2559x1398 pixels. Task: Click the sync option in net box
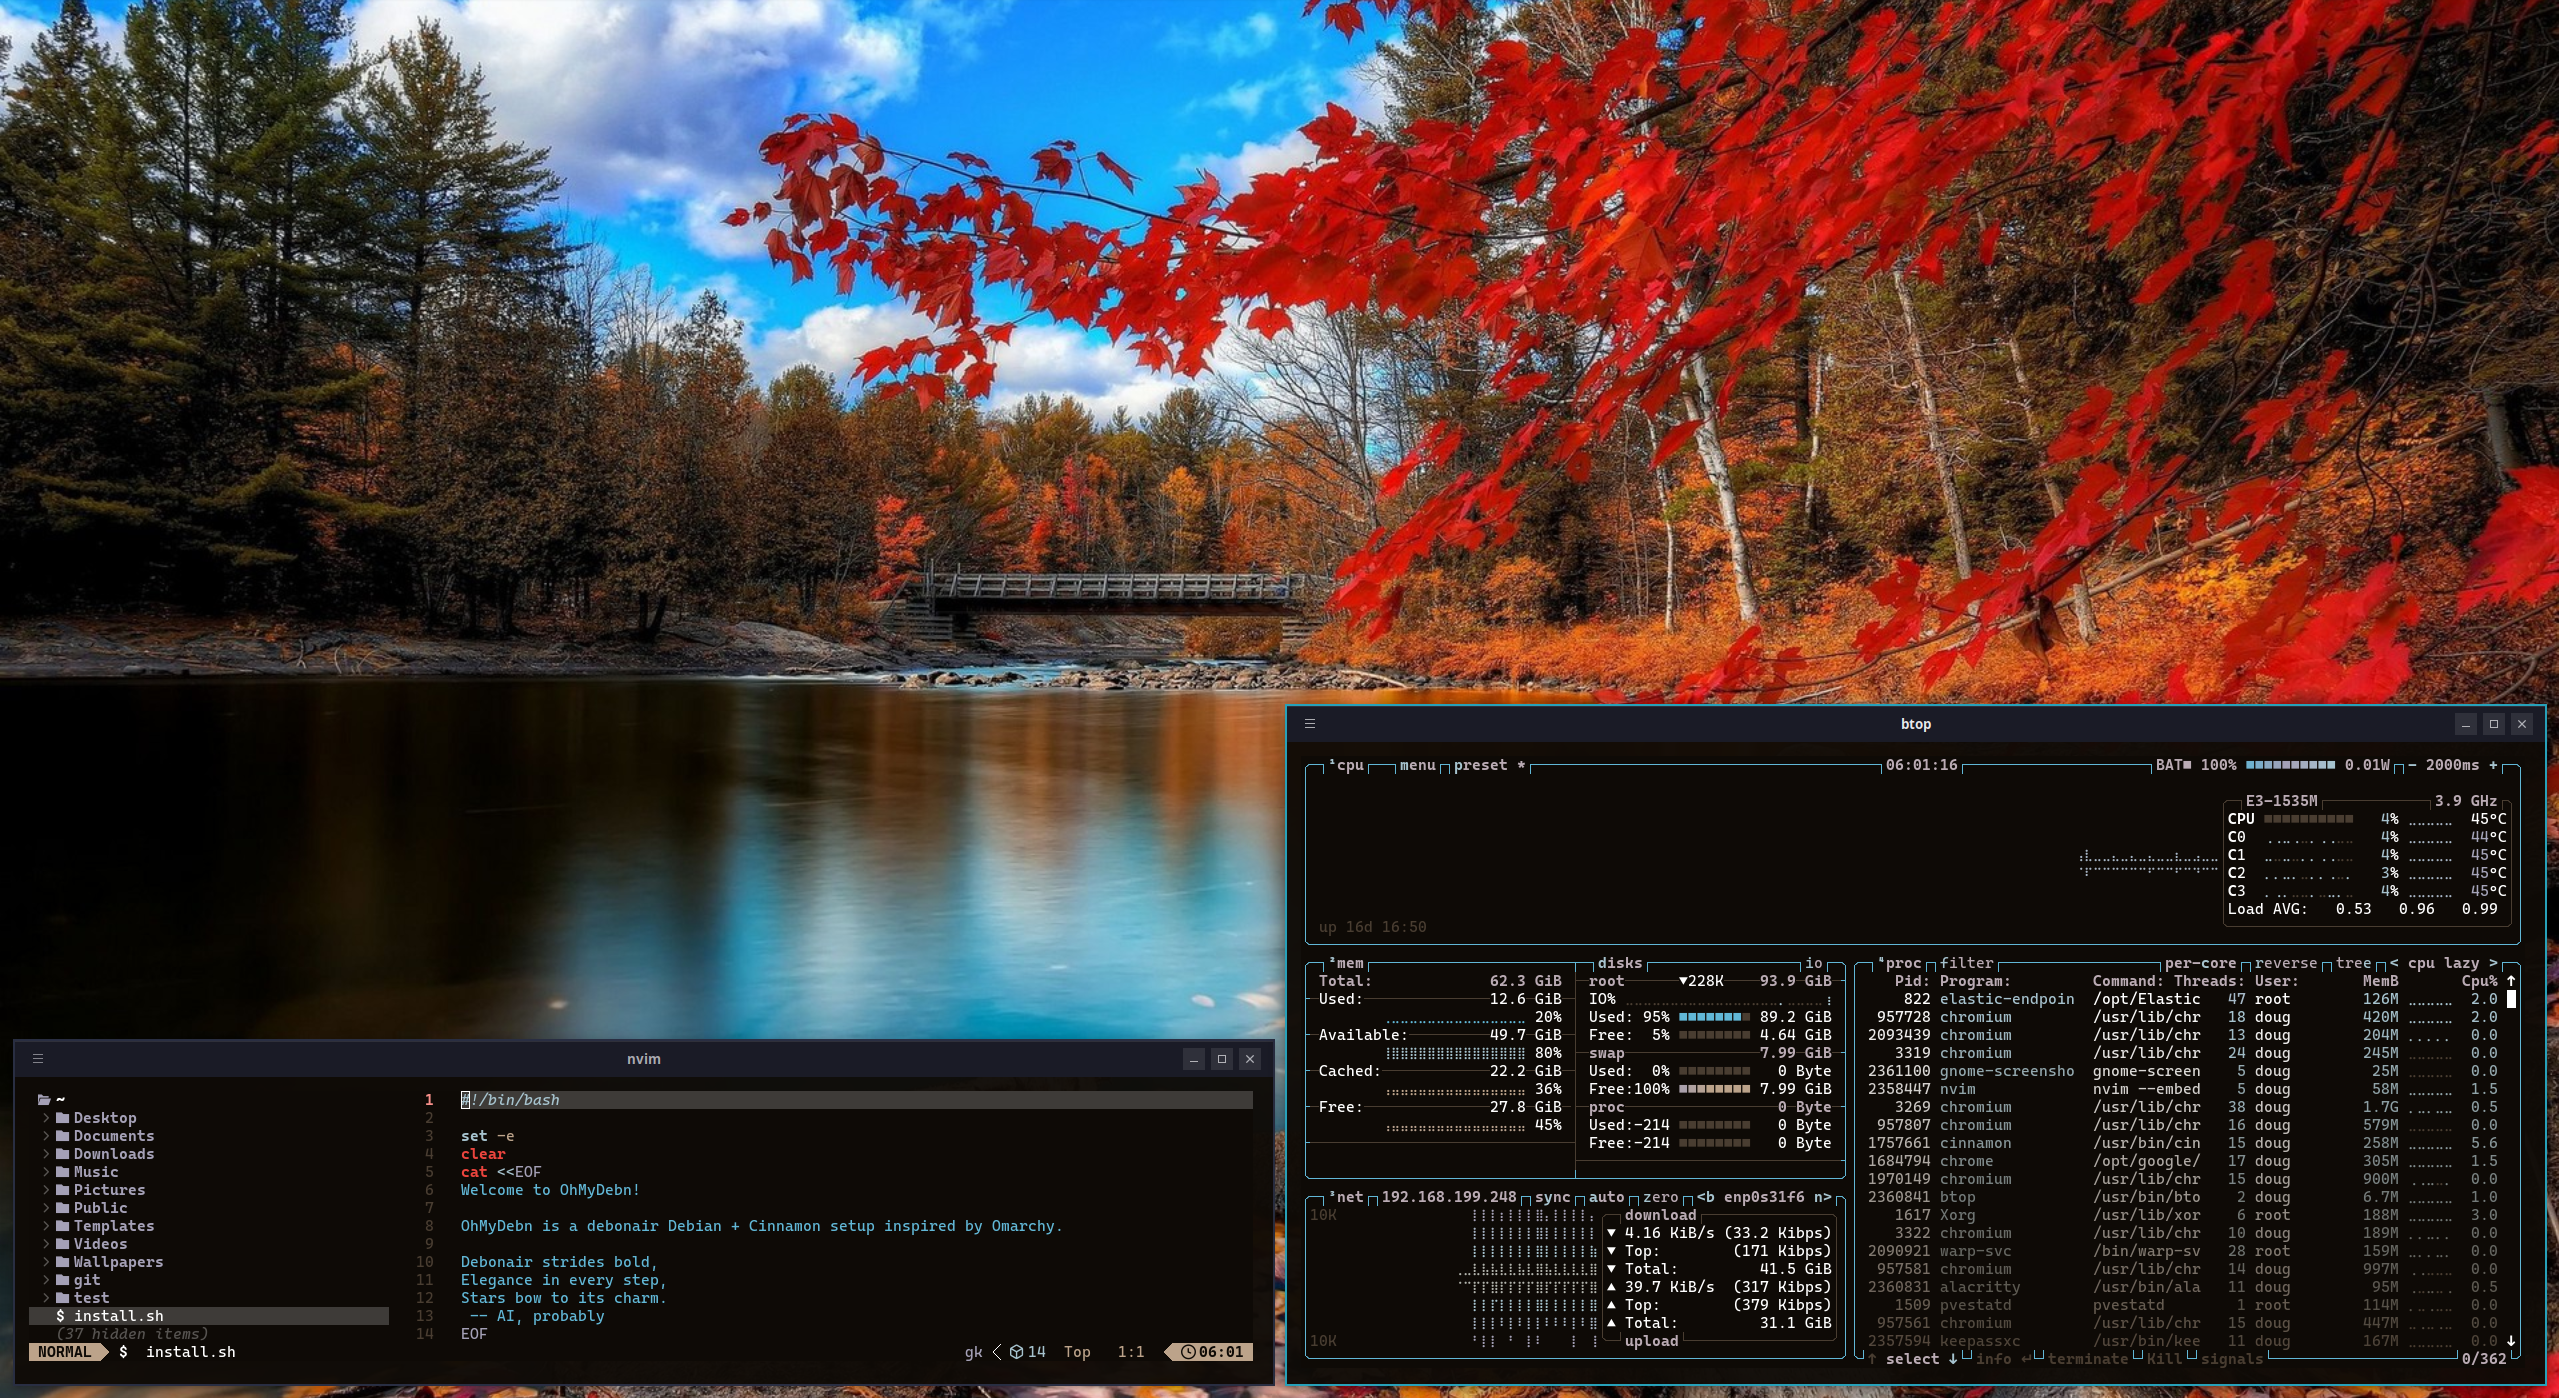1552,1197
